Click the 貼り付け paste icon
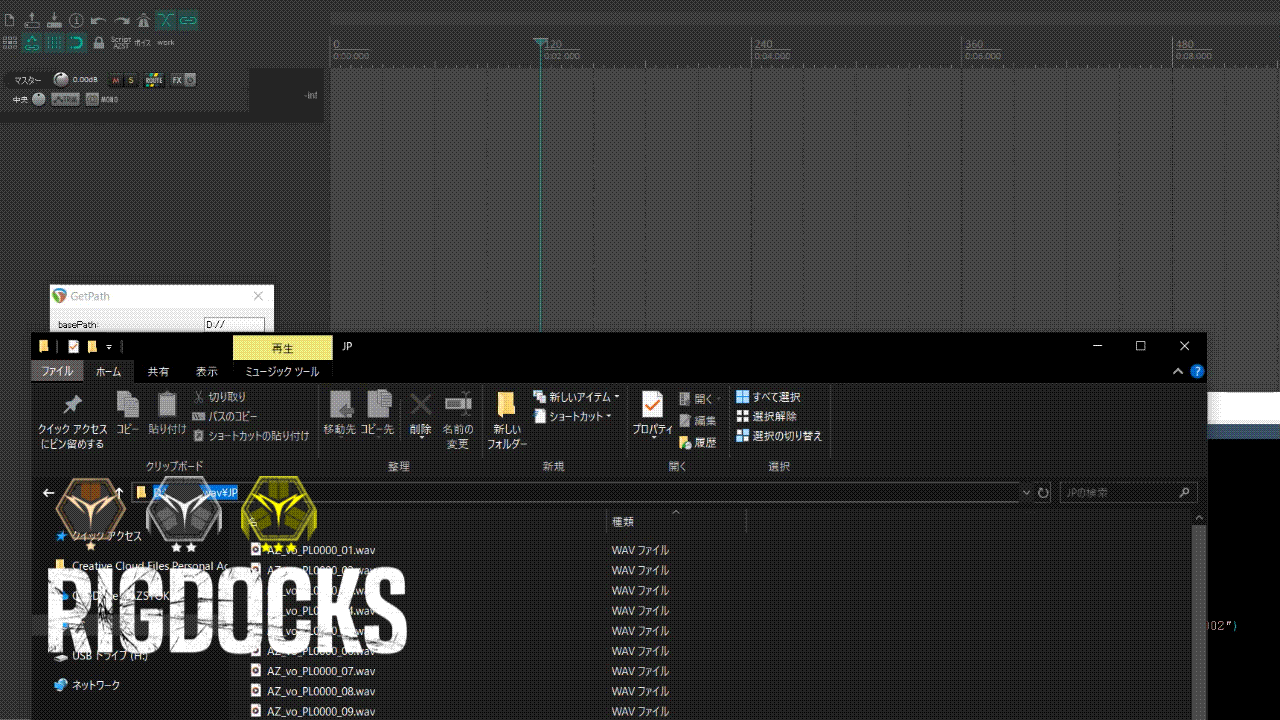Viewport: 1280px width, 720px height. point(167,404)
